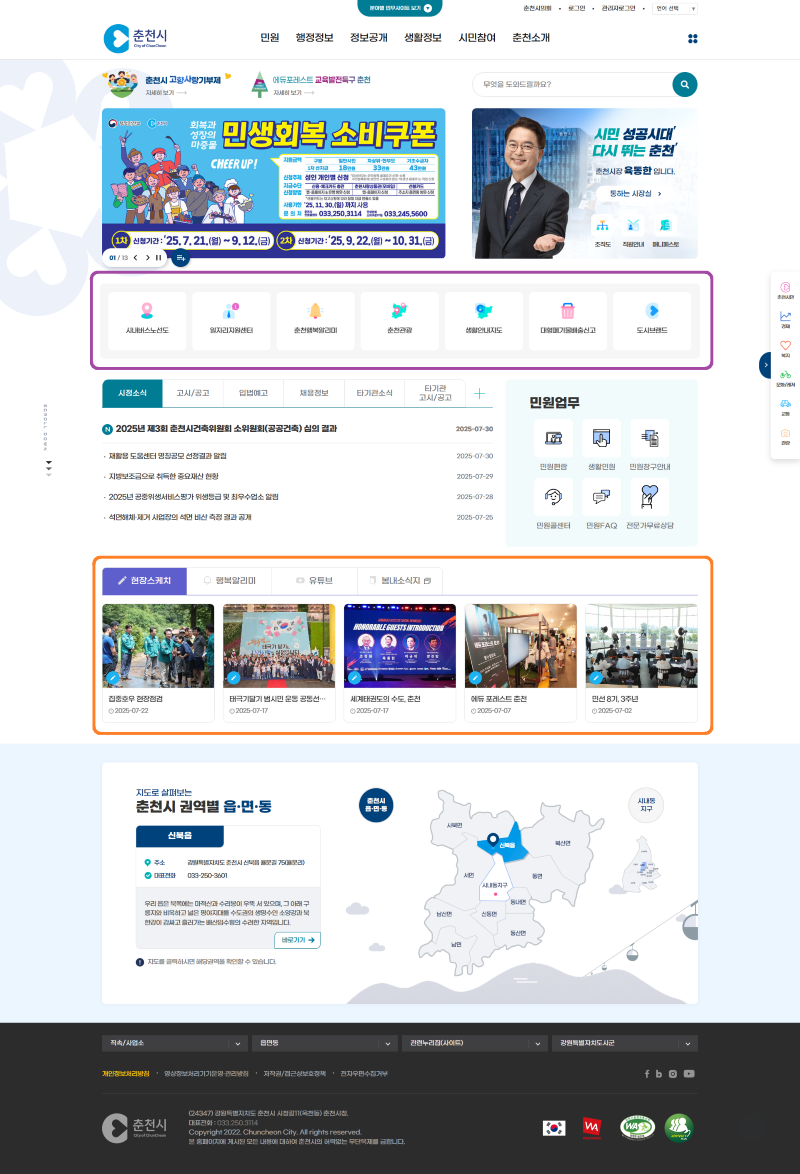The height and width of the screenshot is (1174, 800).
Task: Pause the banner slideshow
Action: pos(158,258)
